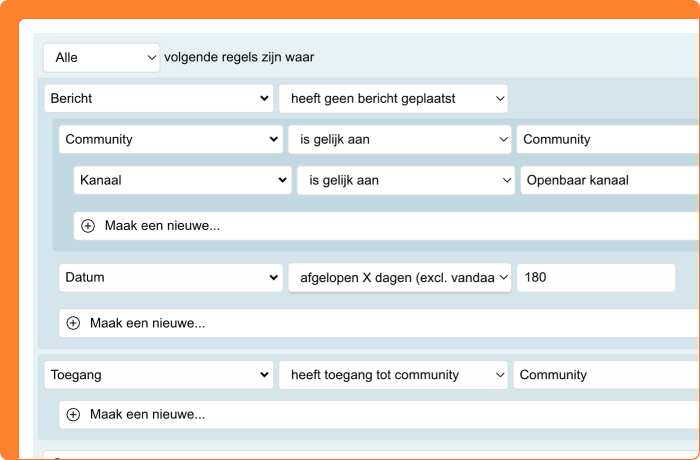Click 'Maak een nieuwe...' text under Kanaal row
Screen dimensions: 700x460
[x=162, y=226]
